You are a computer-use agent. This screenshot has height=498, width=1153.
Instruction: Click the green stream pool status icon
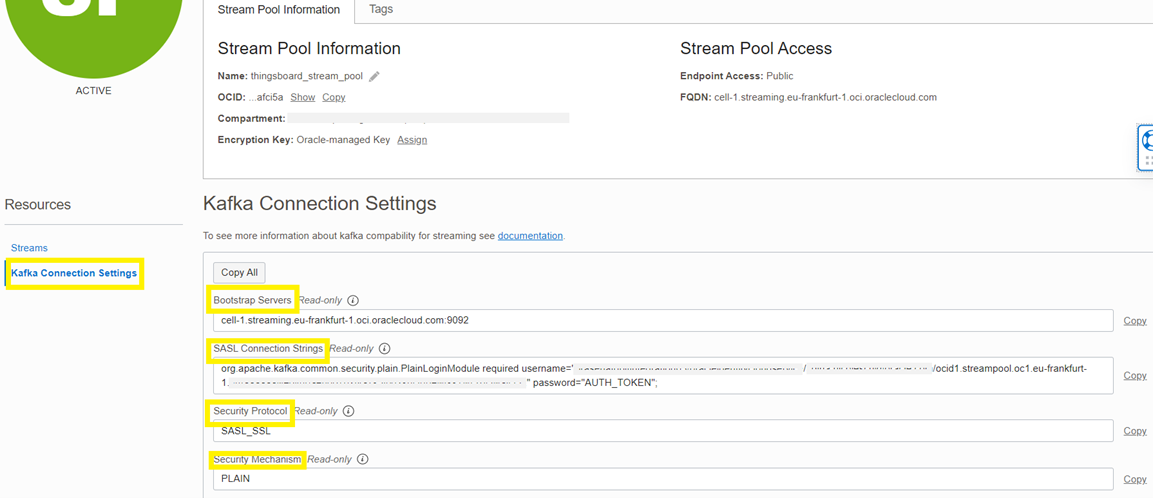pos(94,30)
